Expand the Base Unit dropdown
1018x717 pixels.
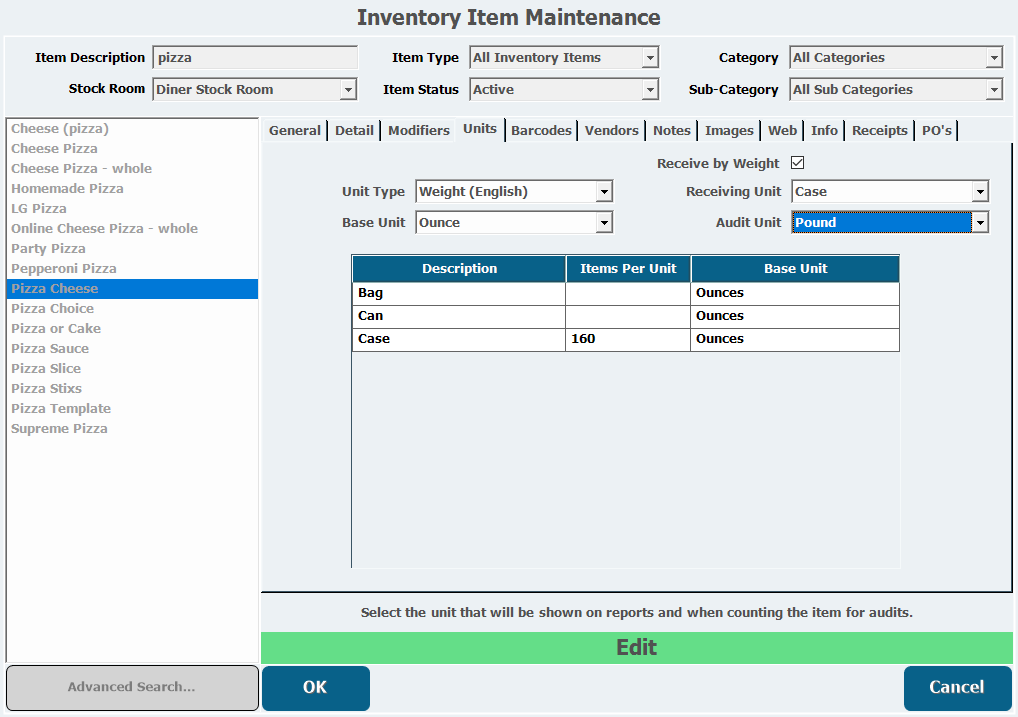point(513,222)
